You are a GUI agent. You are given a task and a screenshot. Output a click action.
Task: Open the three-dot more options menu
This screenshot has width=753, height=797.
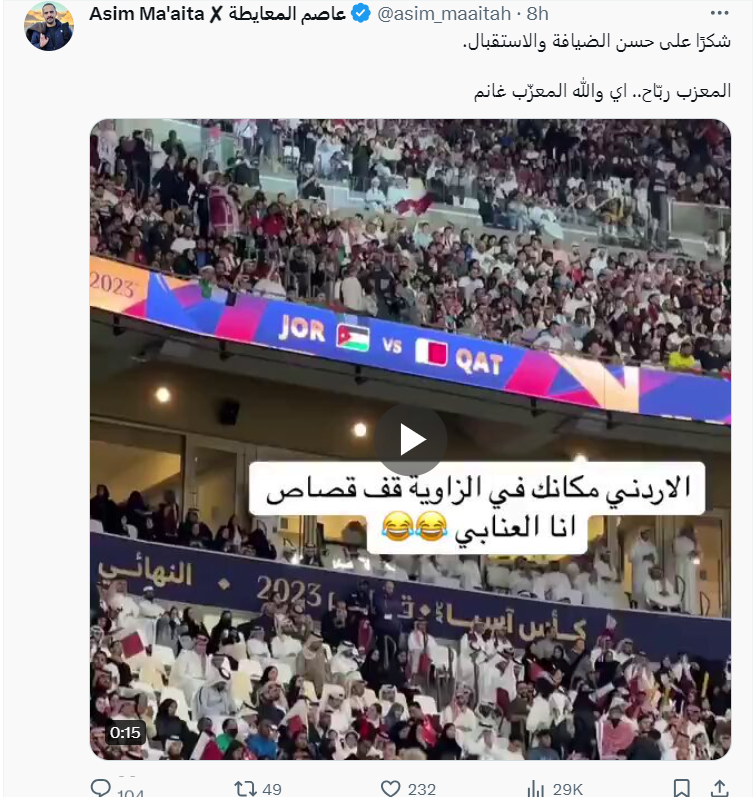click(719, 13)
